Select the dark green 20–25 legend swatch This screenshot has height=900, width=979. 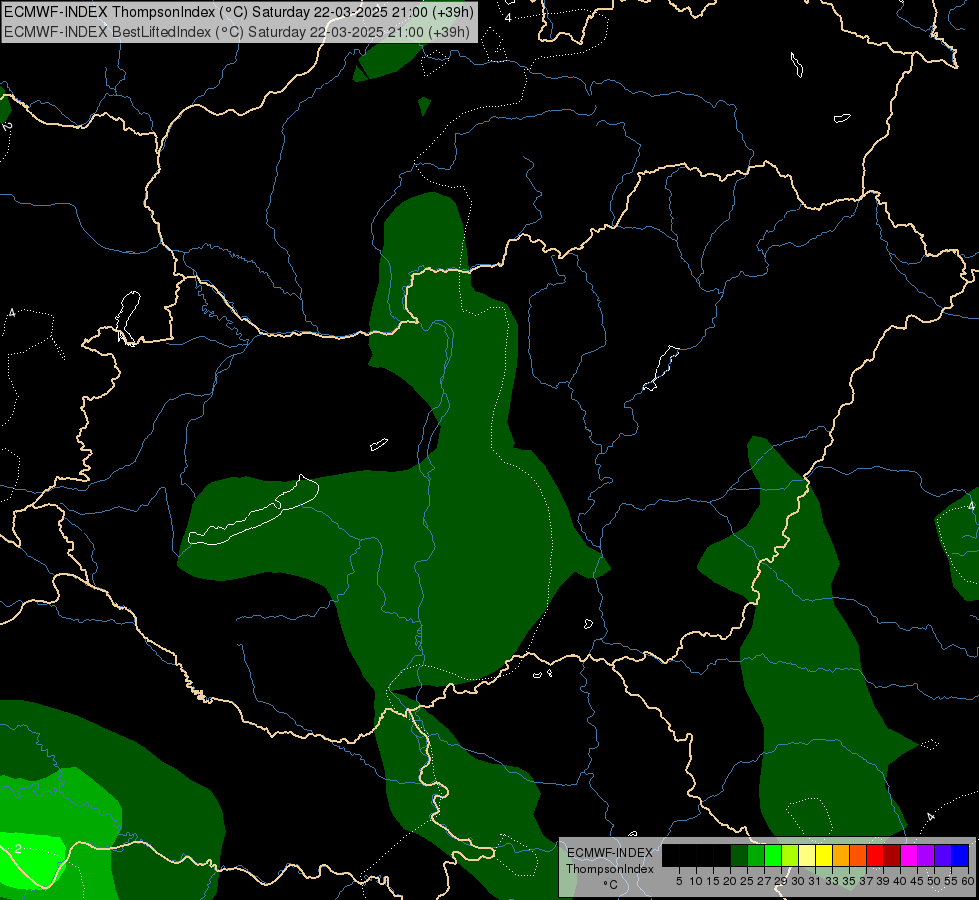coord(739,855)
